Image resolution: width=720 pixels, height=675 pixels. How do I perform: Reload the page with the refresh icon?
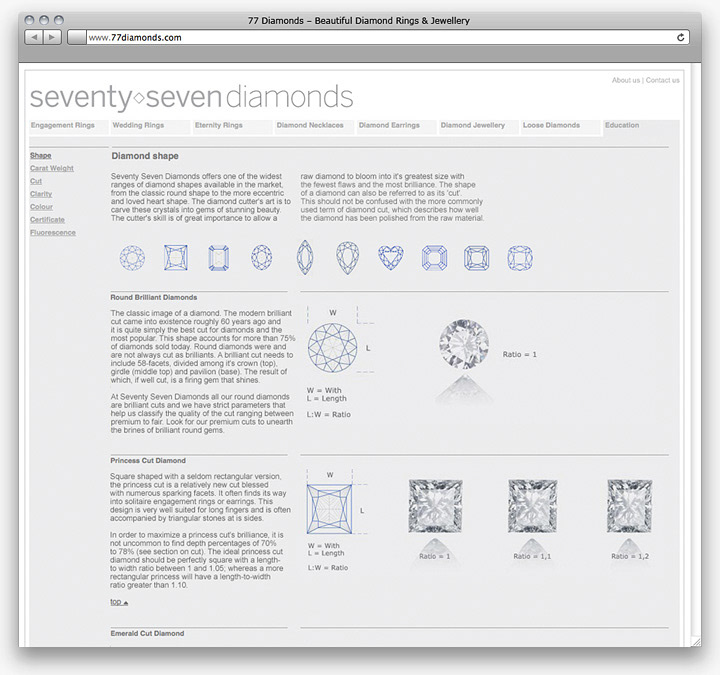[x=681, y=37]
